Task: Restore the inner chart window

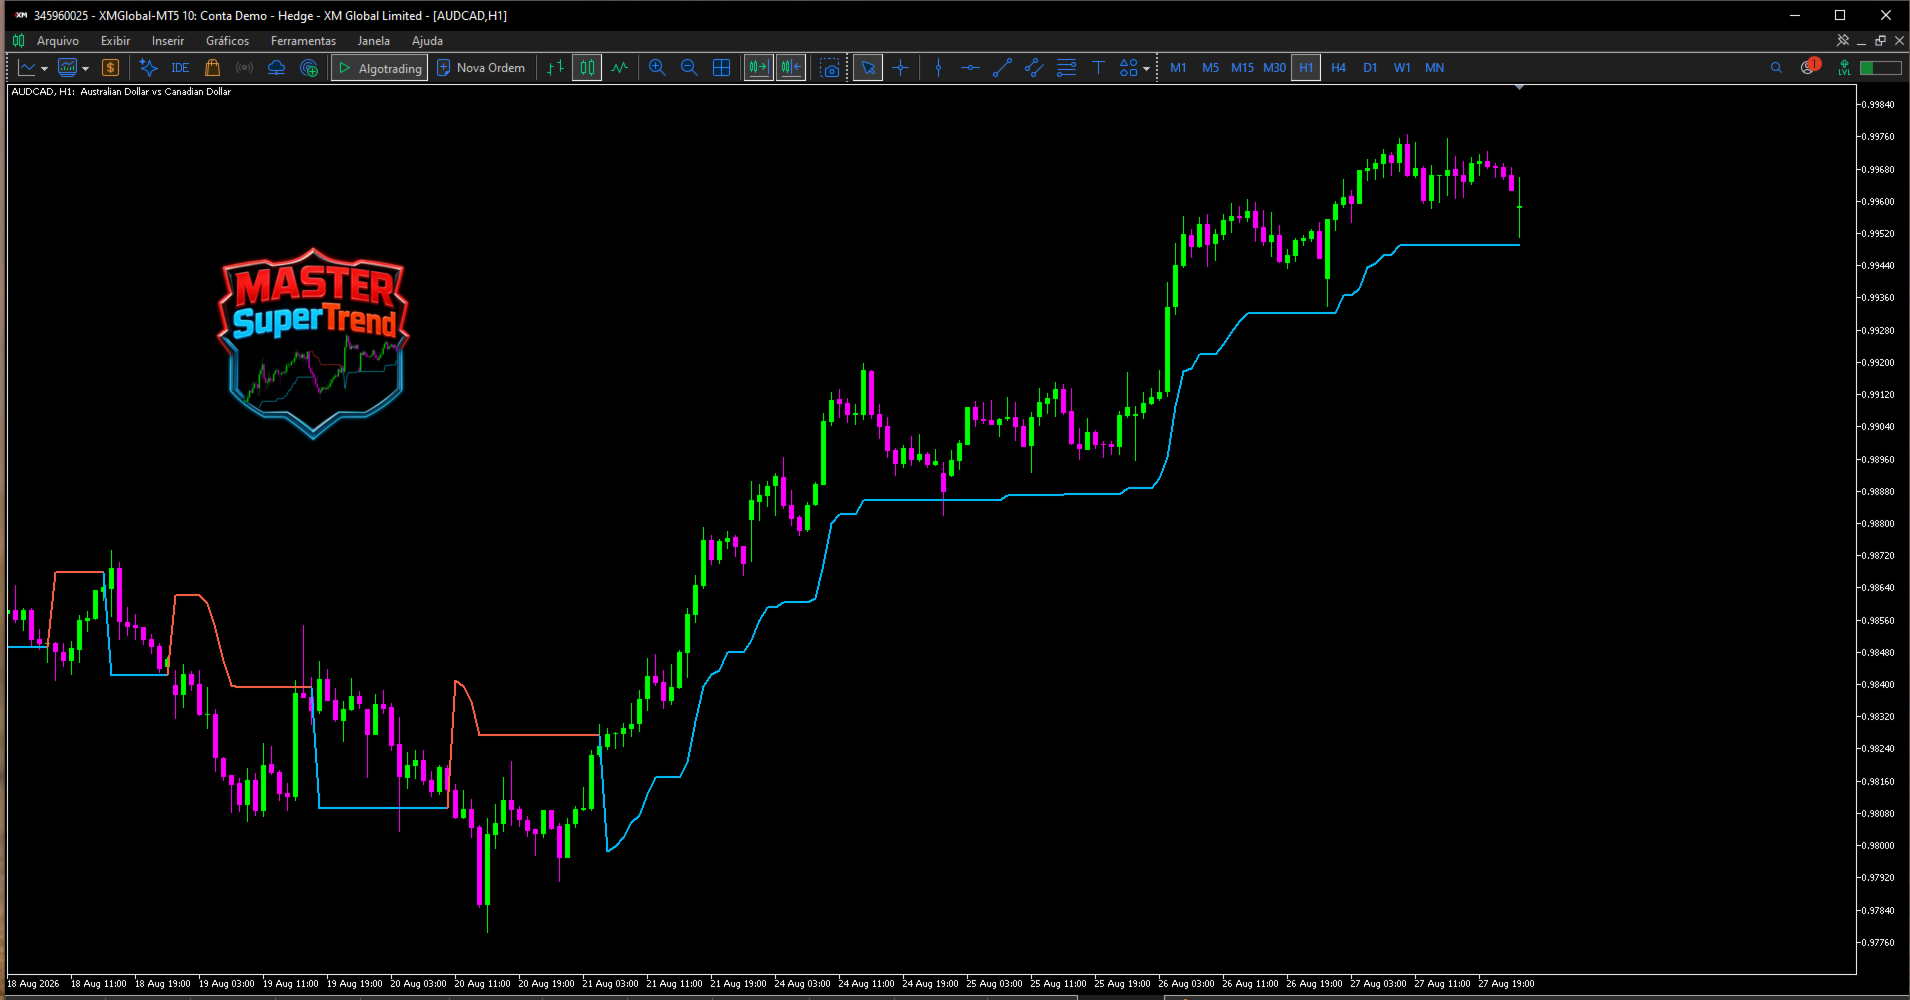Action: click(1880, 41)
